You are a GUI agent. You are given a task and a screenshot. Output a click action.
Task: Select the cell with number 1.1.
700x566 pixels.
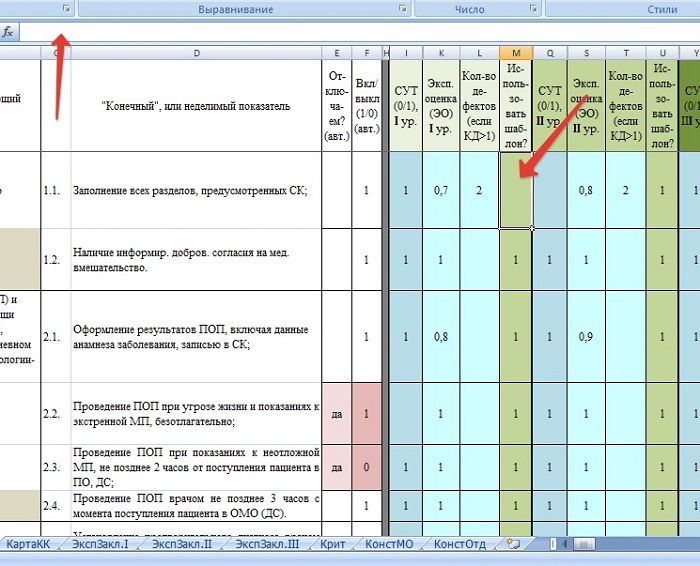[56, 191]
